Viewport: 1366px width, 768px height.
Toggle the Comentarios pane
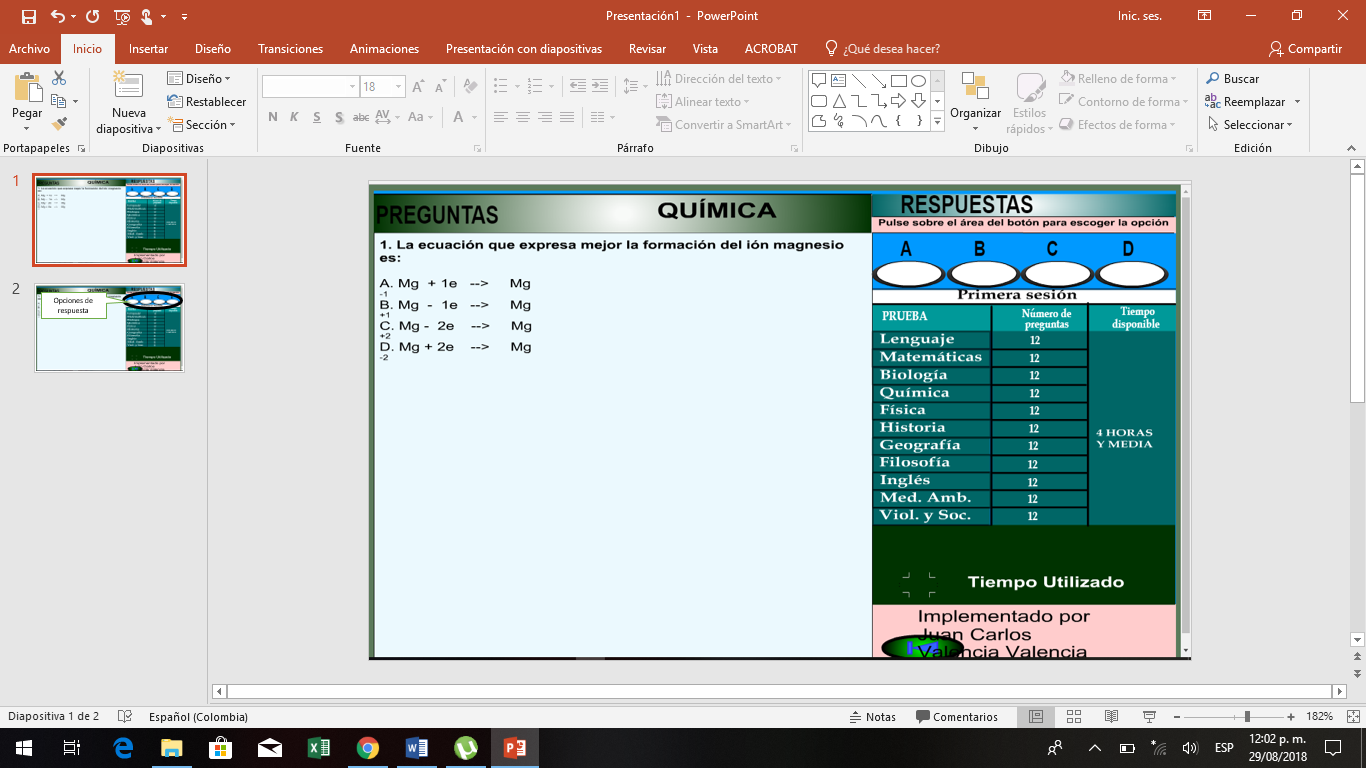pos(956,717)
